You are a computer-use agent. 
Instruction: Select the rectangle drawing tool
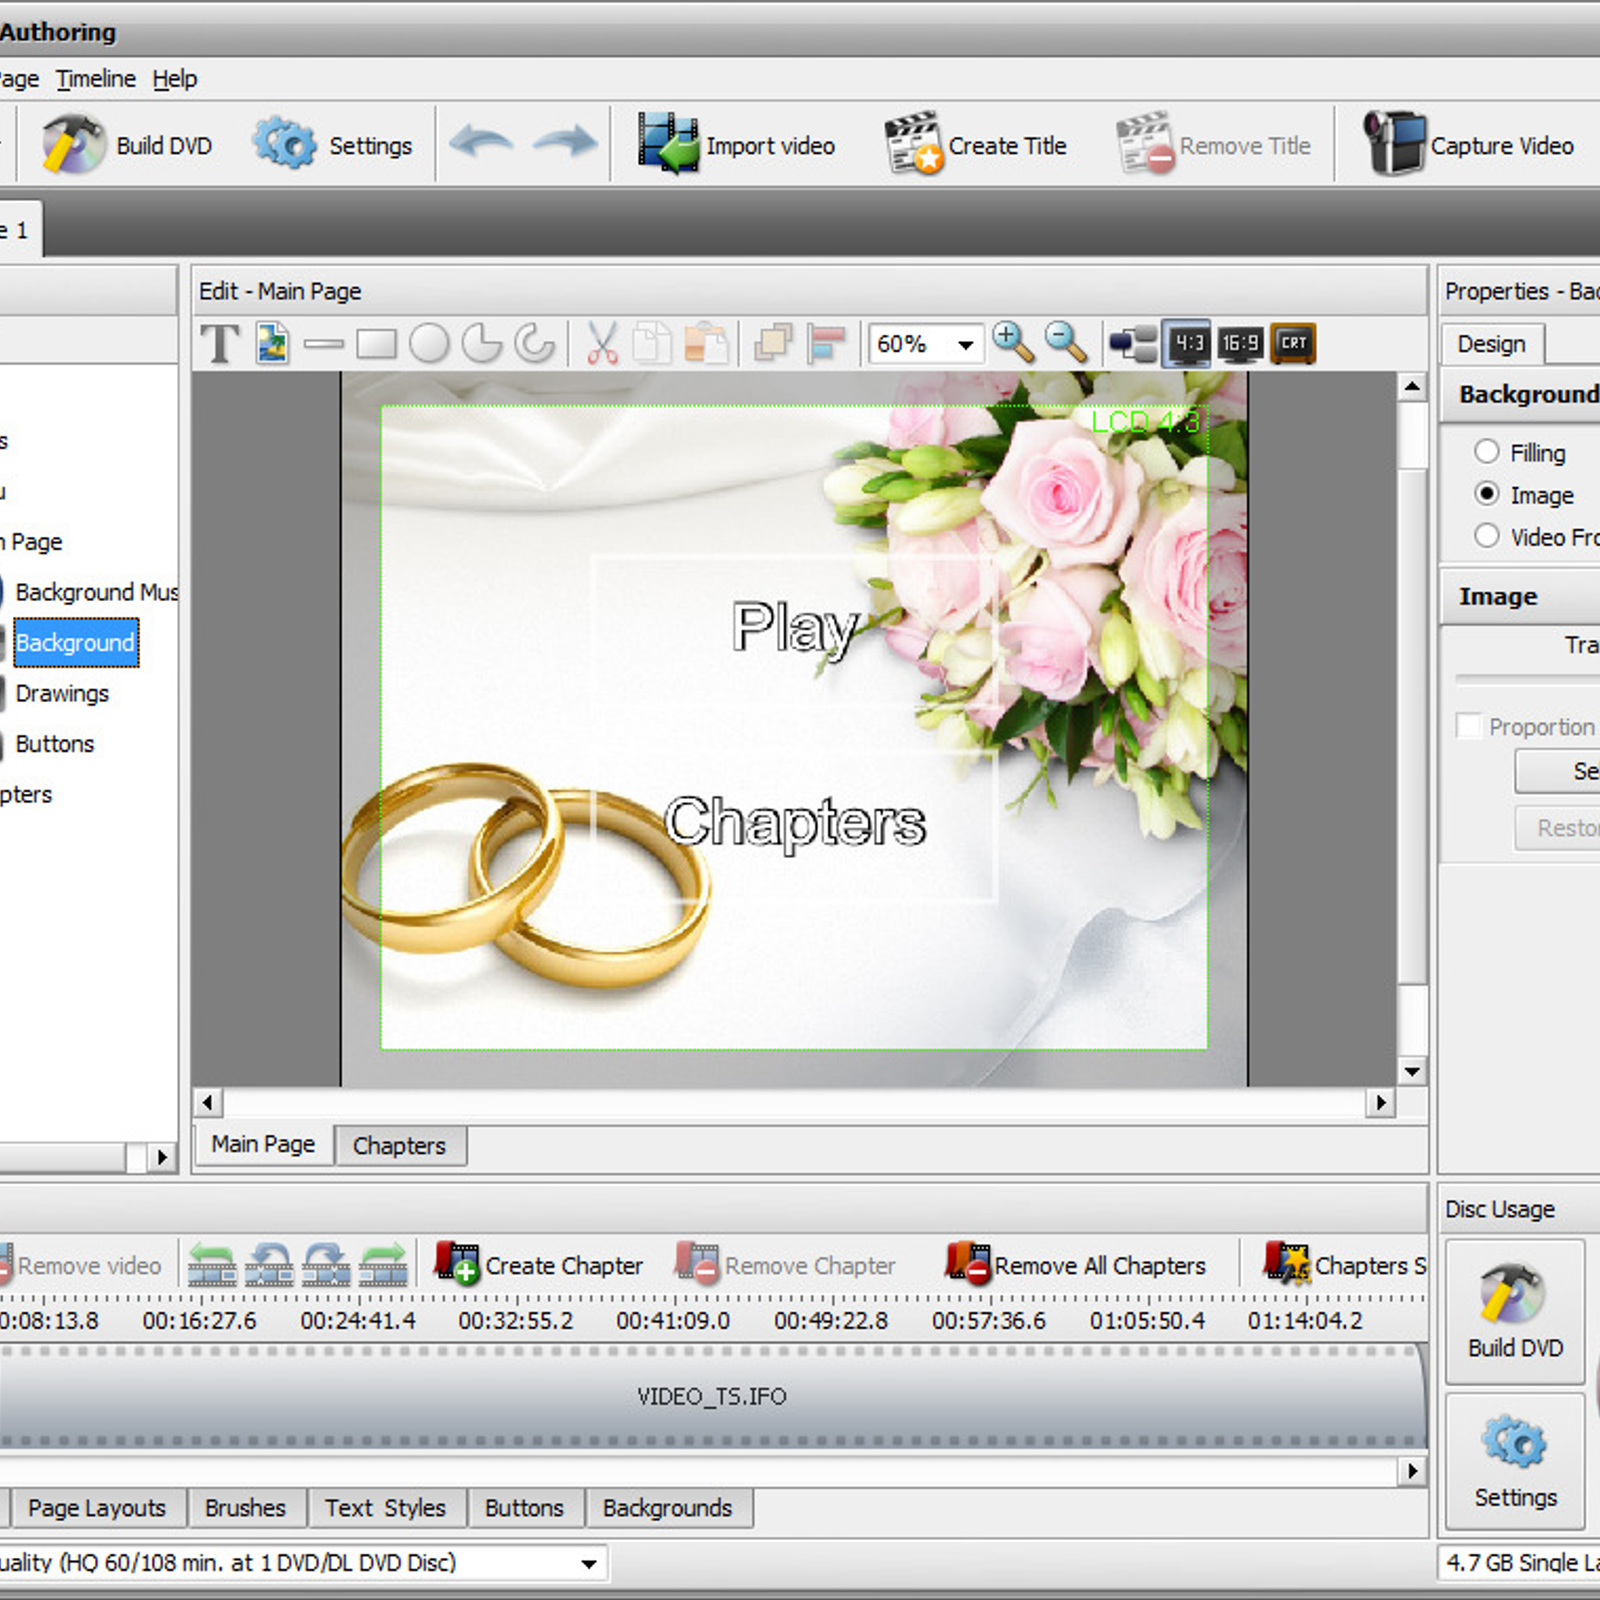click(x=377, y=344)
